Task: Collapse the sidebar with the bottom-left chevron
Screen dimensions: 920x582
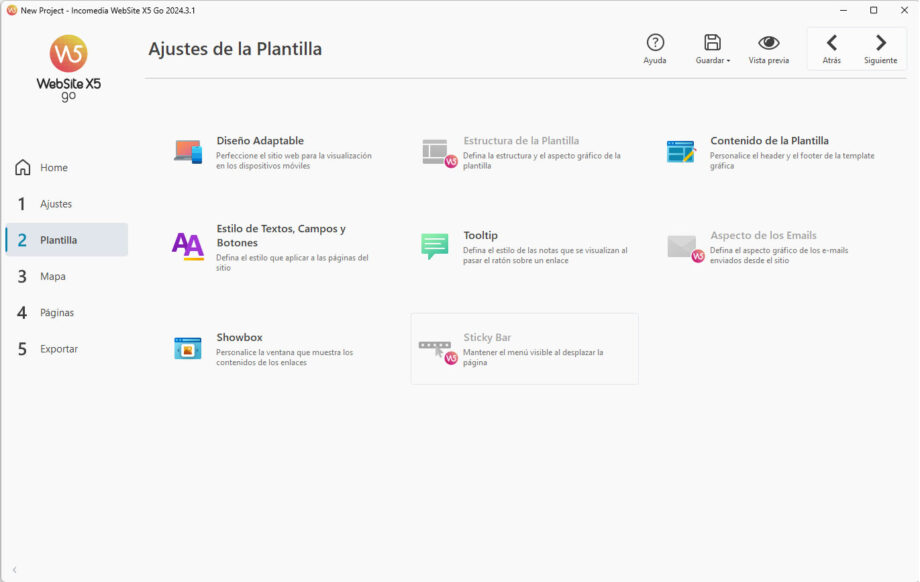Action: (x=14, y=569)
